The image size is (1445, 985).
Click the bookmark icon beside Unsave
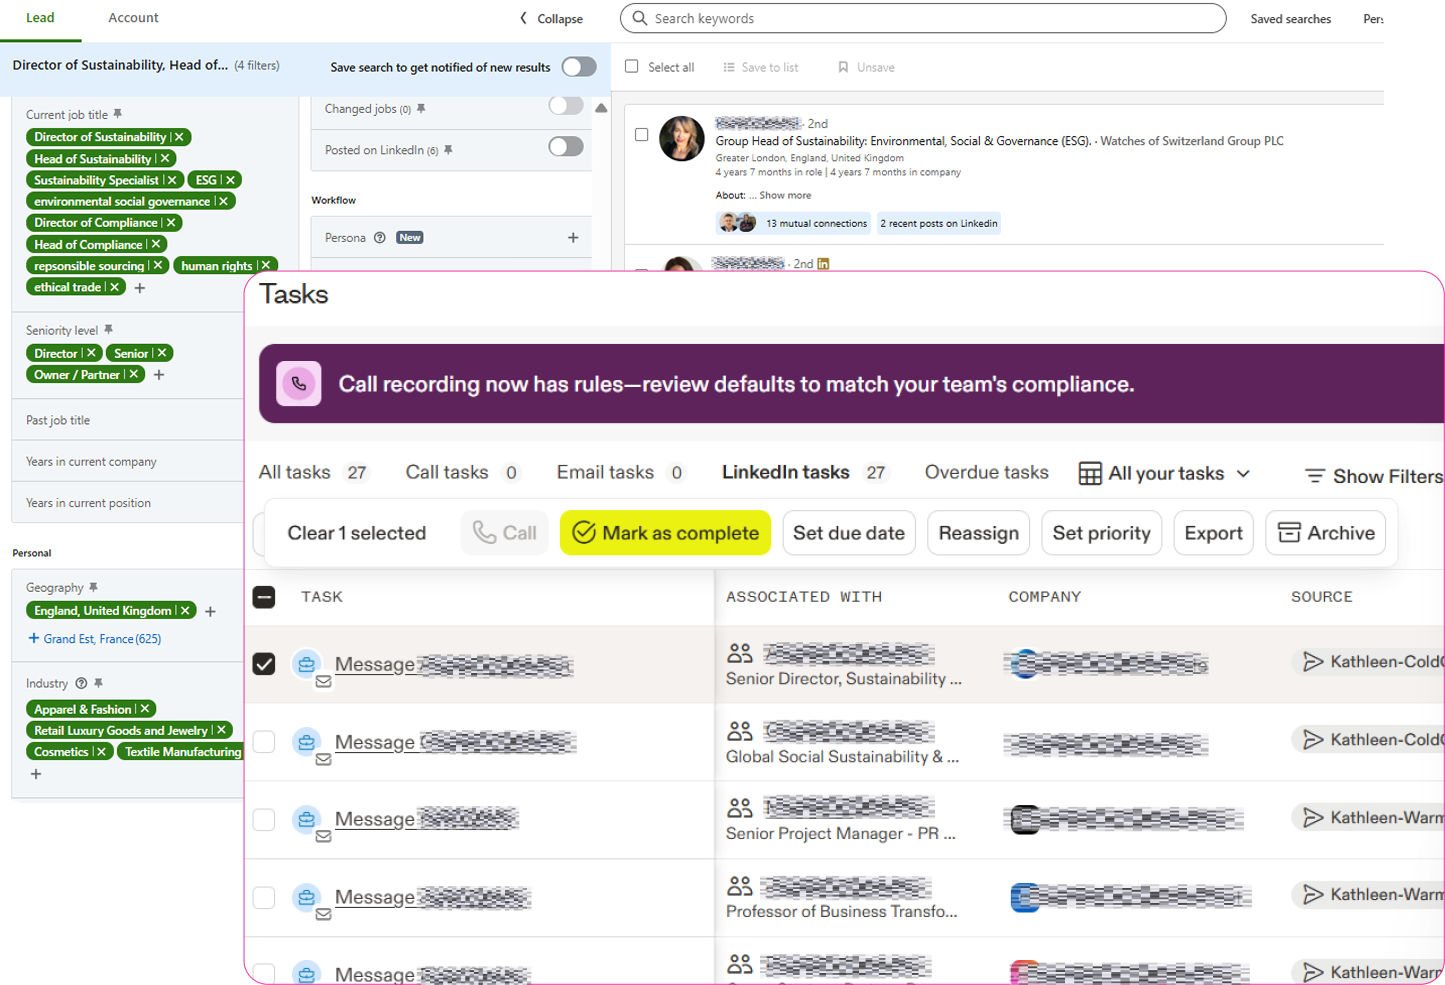click(x=843, y=67)
